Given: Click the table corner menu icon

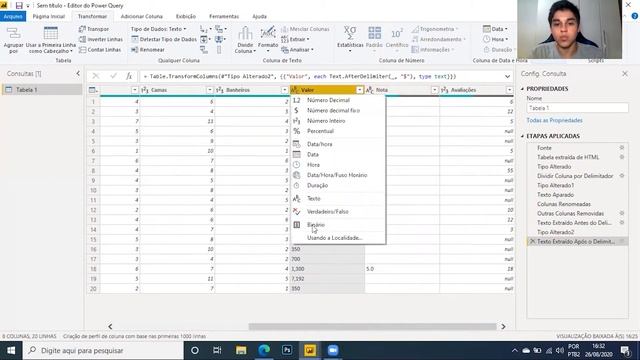Looking at the screenshot, I should pos(93,90).
